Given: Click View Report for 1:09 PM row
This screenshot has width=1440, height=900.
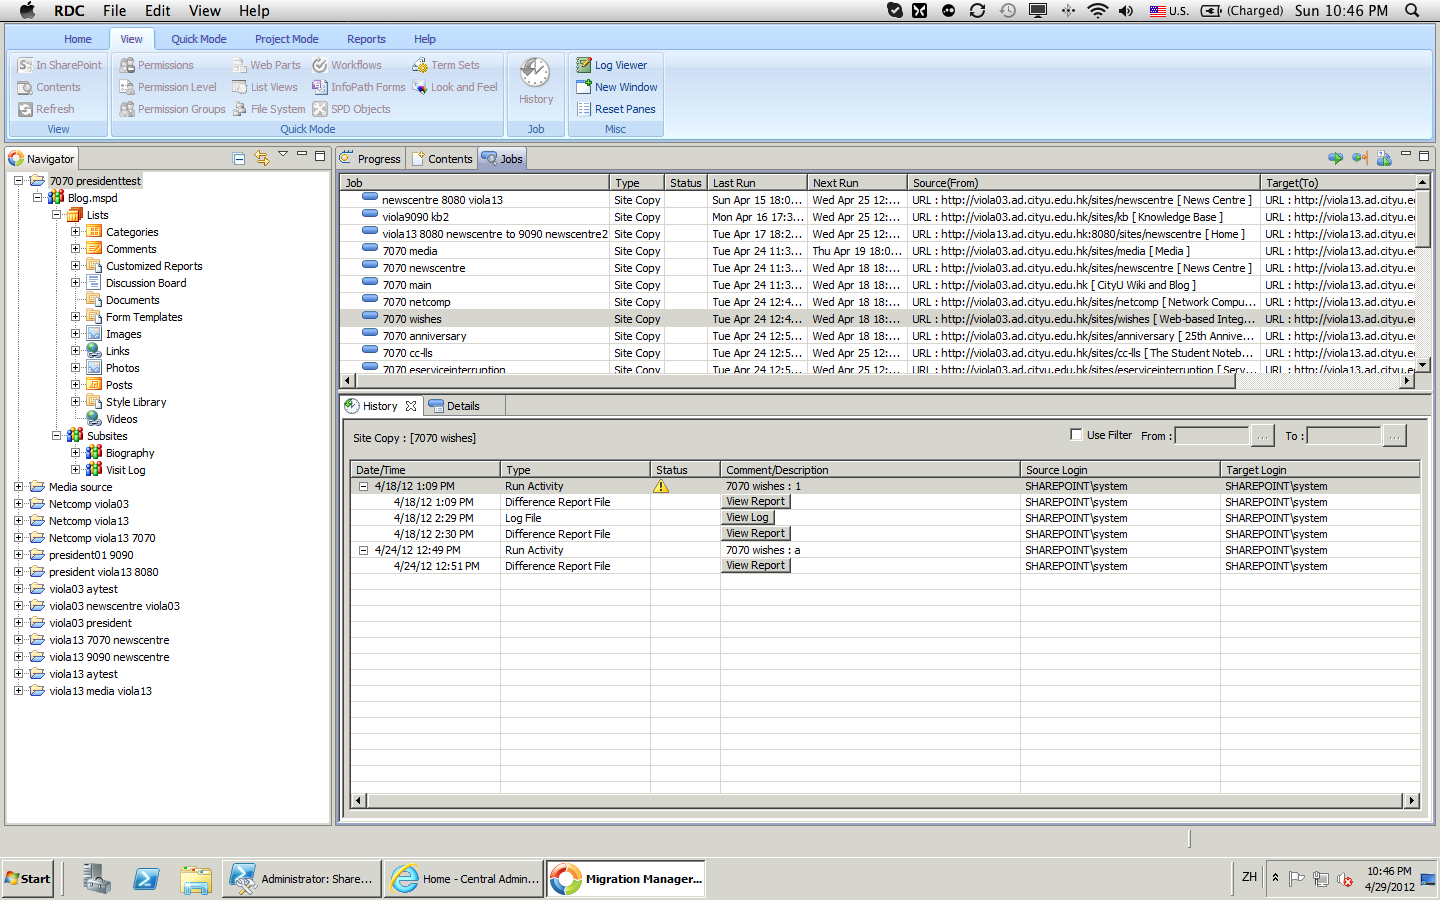Looking at the screenshot, I should pyautogui.click(x=755, y=502).
